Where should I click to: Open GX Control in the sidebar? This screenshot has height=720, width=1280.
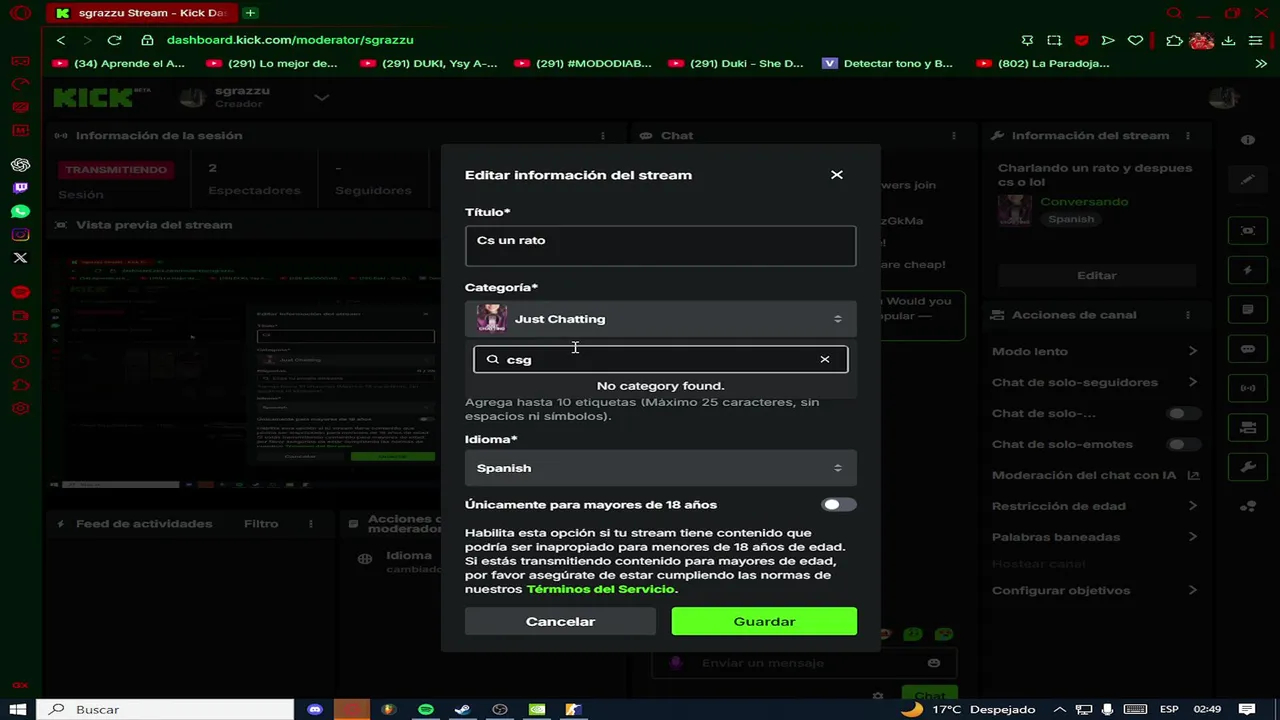(x=20, y=84)
